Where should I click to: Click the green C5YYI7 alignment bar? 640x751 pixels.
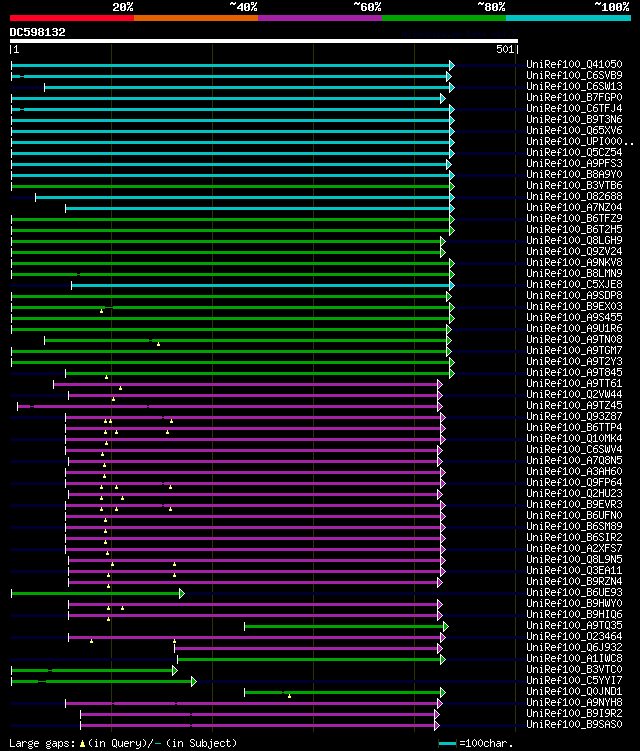[x=103, y=682]
